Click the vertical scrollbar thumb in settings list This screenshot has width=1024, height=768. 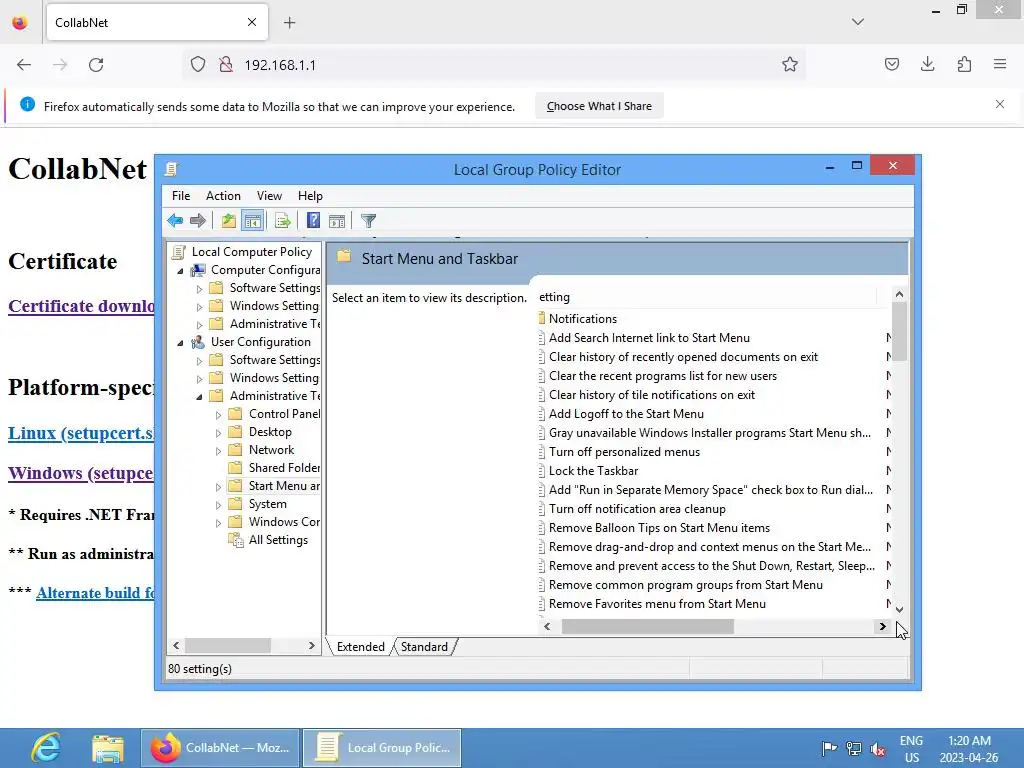[899, 332]
